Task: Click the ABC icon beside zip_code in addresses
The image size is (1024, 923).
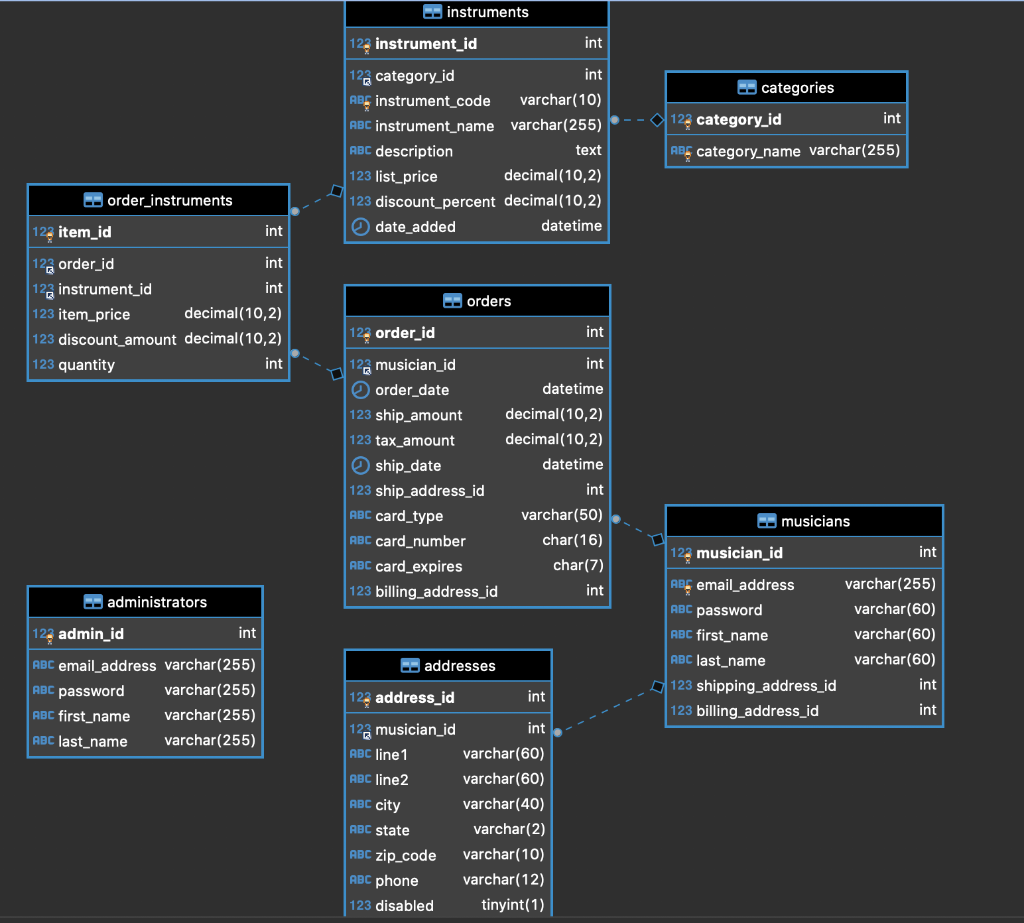Action: [360, 854]
